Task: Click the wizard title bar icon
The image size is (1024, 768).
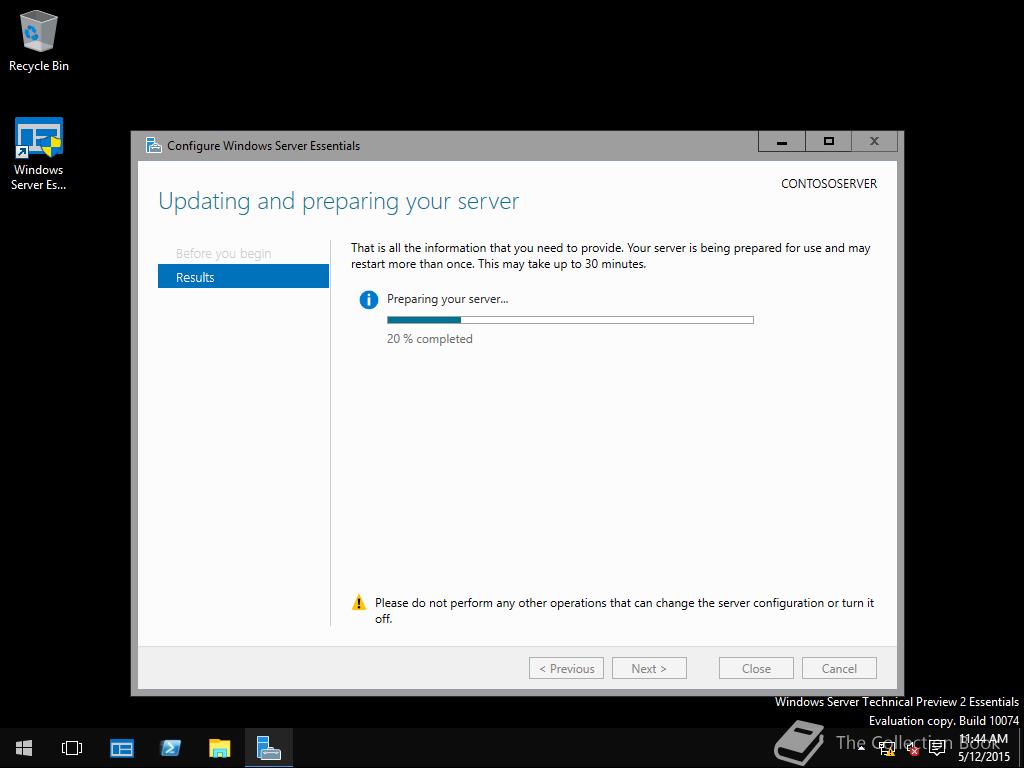Action: [153, 145]
